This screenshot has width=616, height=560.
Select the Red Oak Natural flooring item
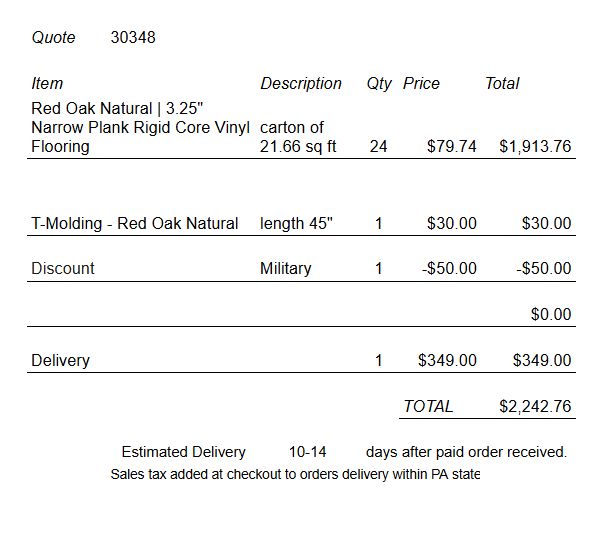pyautogui.click(x=140, y=127)
